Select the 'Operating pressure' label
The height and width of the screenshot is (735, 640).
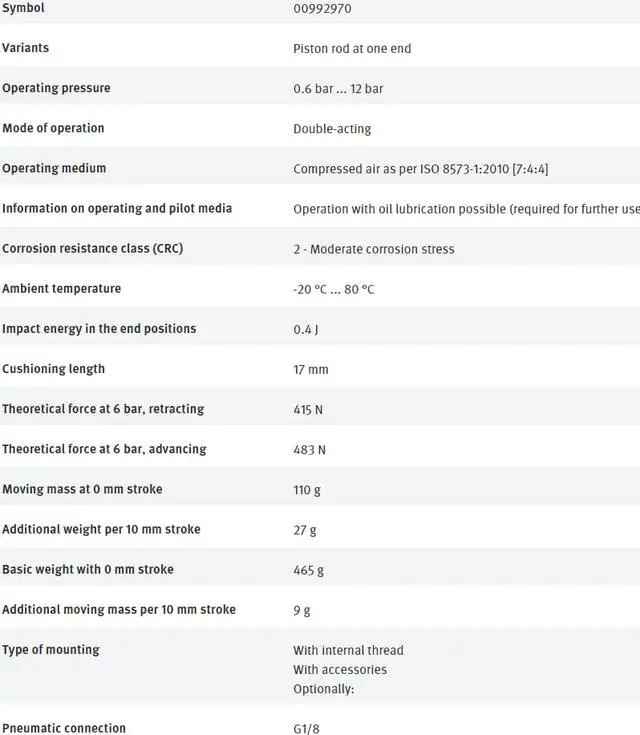coord(56,88)
